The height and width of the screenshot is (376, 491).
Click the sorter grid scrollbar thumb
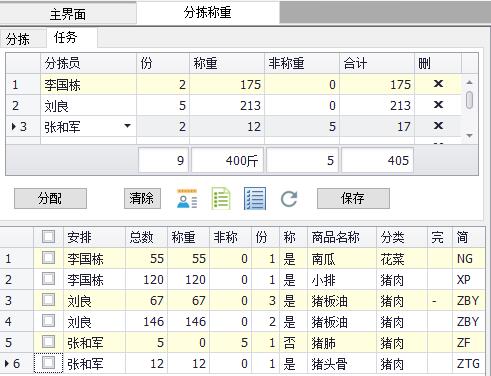pos(469,100)
